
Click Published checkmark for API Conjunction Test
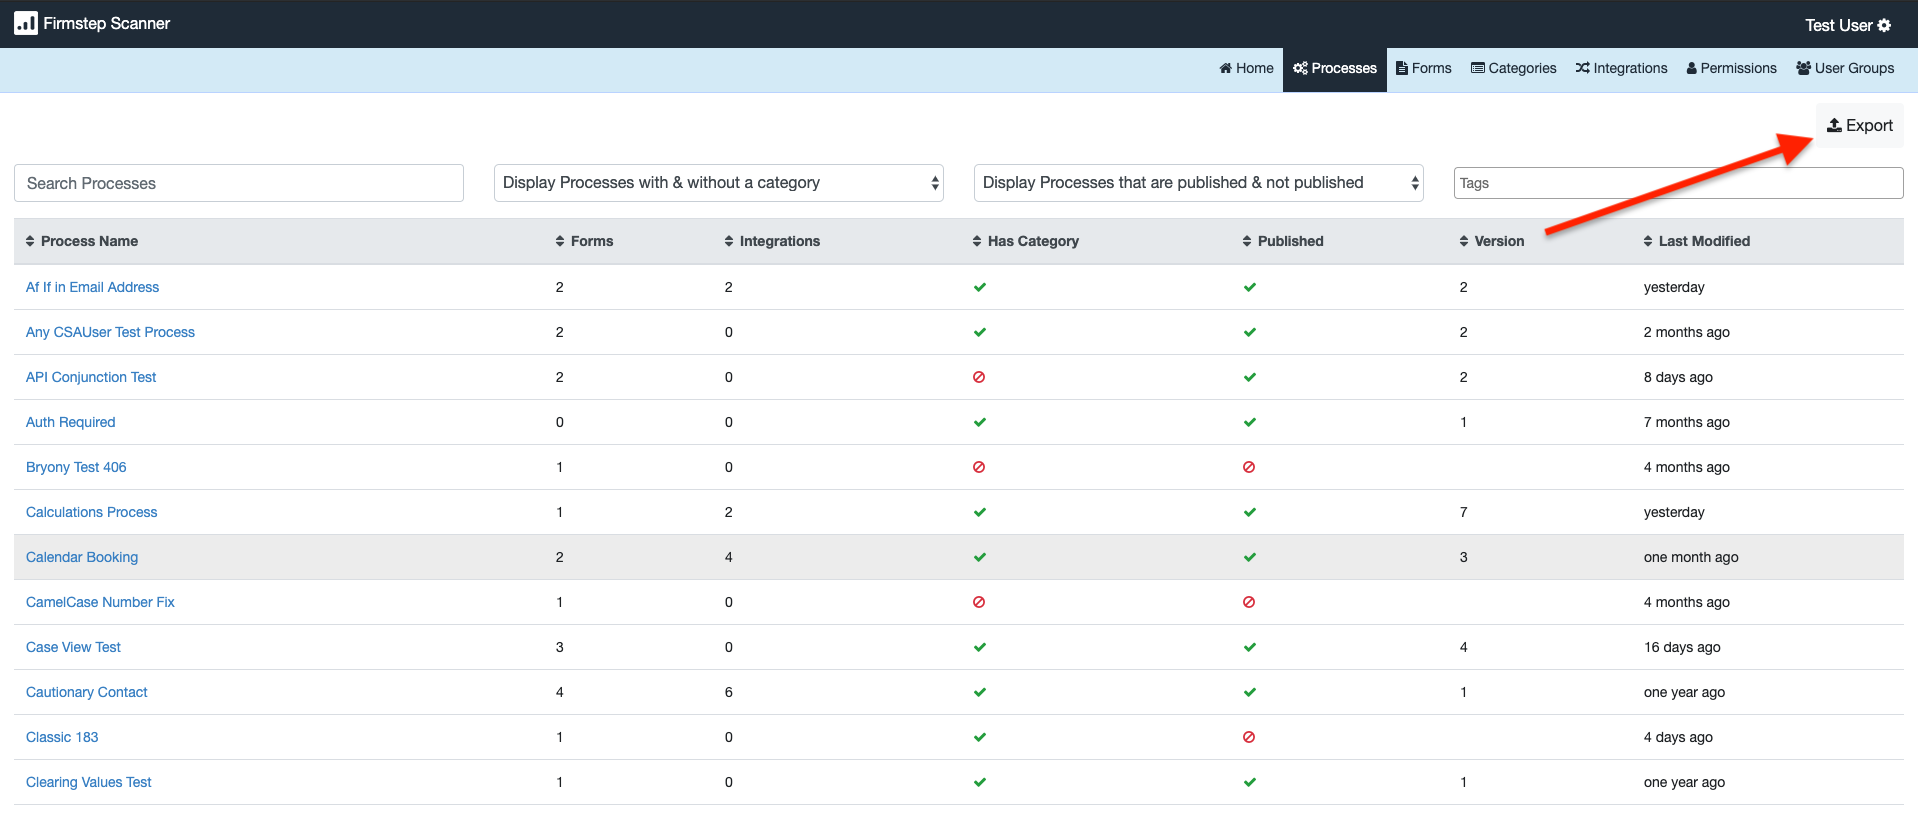pos(1250,377)
